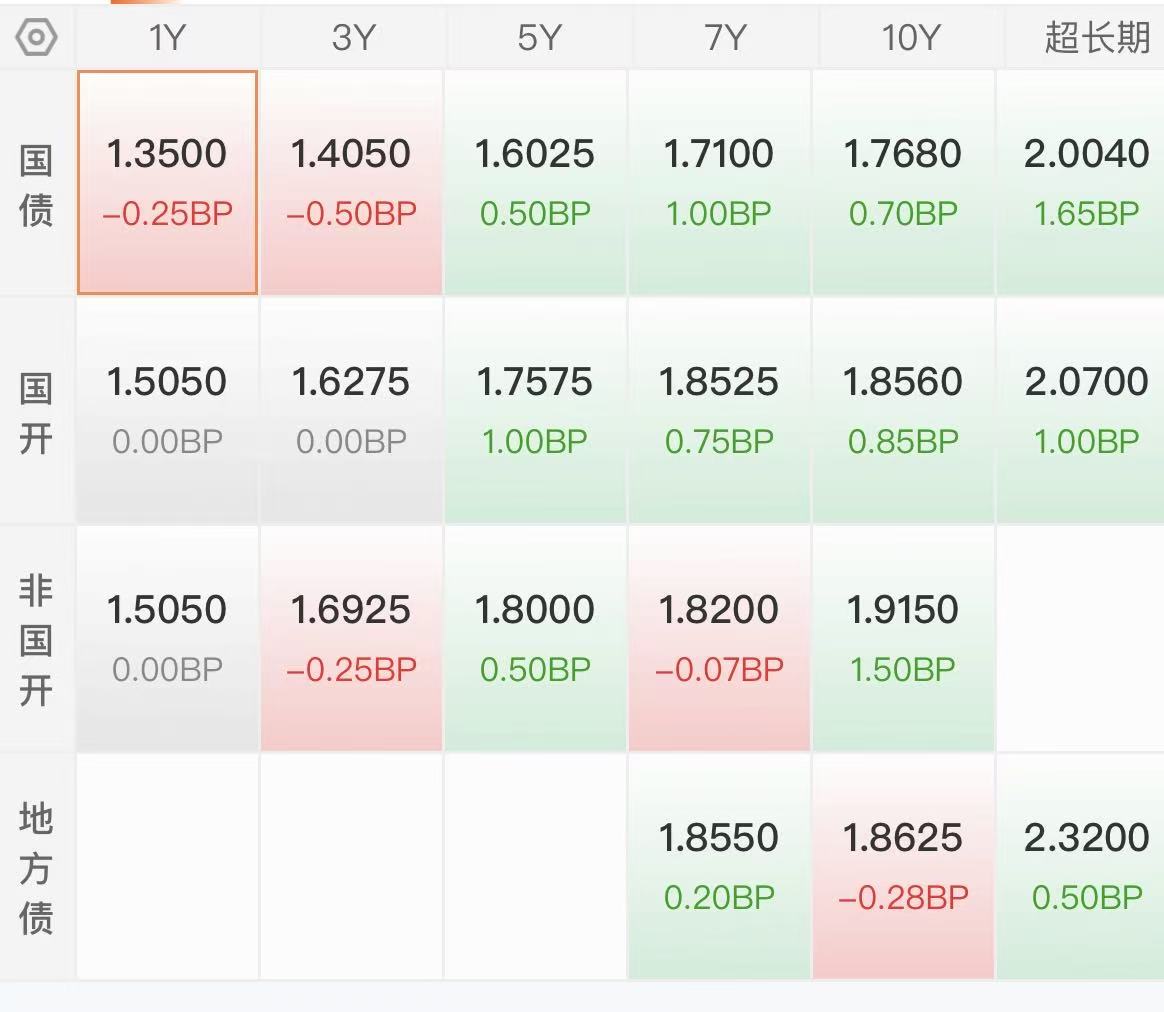Screen dimensions: 1164x1012
Task: Open the 国债 row label
Action: click(36, 184)
